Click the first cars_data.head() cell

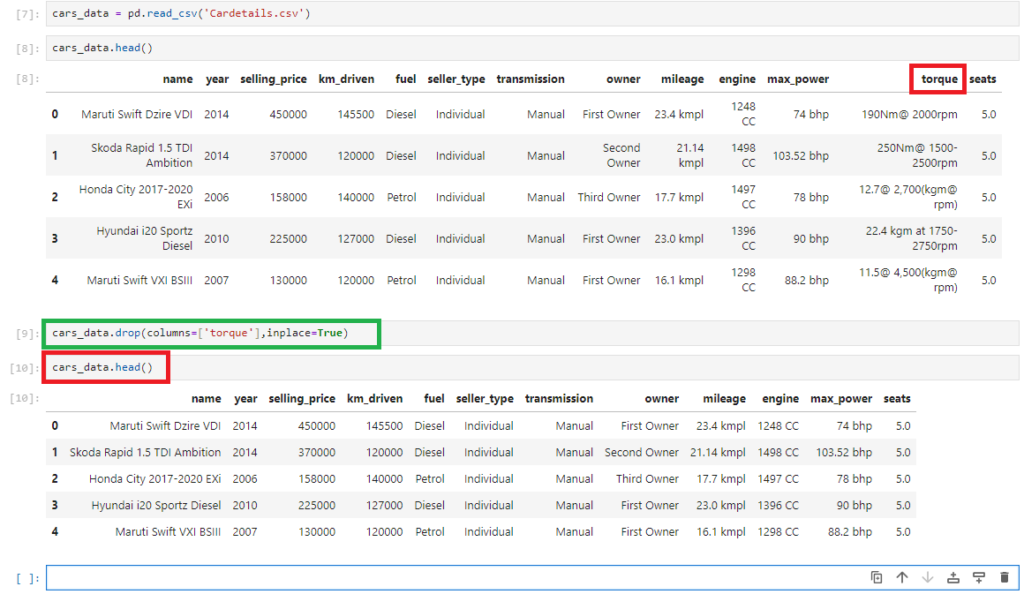[x=500, y=47]
